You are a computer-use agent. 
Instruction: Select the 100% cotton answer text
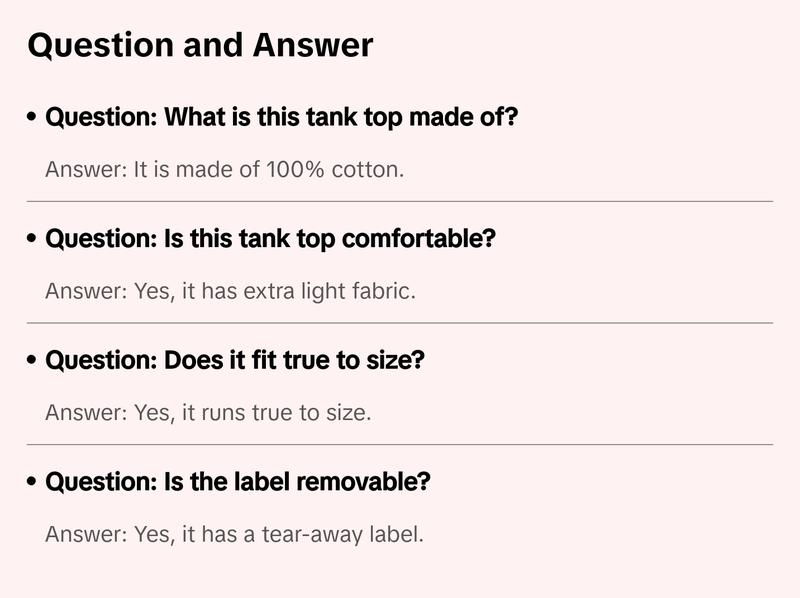pyautogui.click(x=224, y=169)
